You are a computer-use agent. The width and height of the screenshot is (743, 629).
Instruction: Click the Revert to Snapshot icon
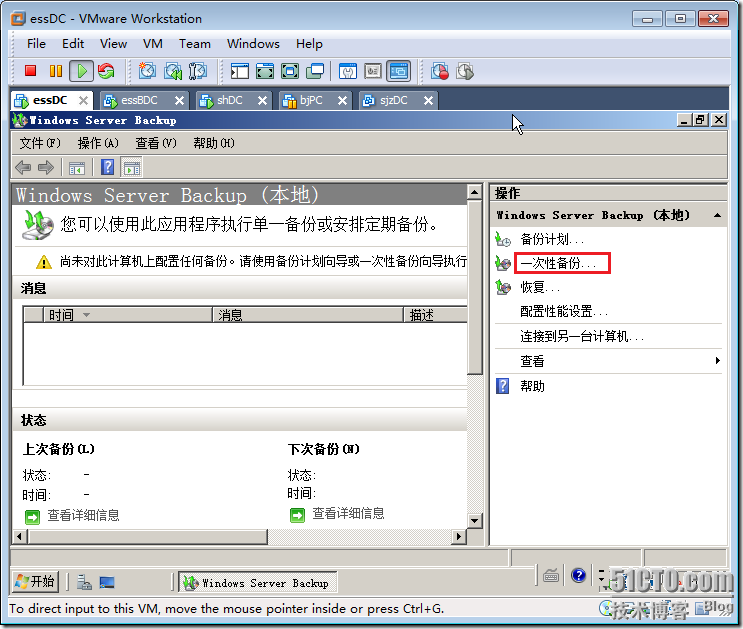(172, 71)
